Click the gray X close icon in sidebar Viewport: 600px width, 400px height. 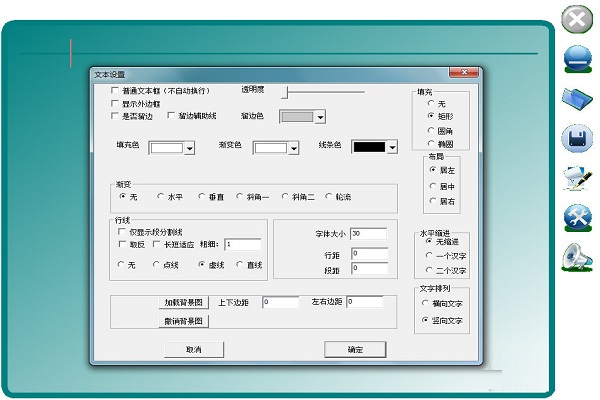point(577,19)
